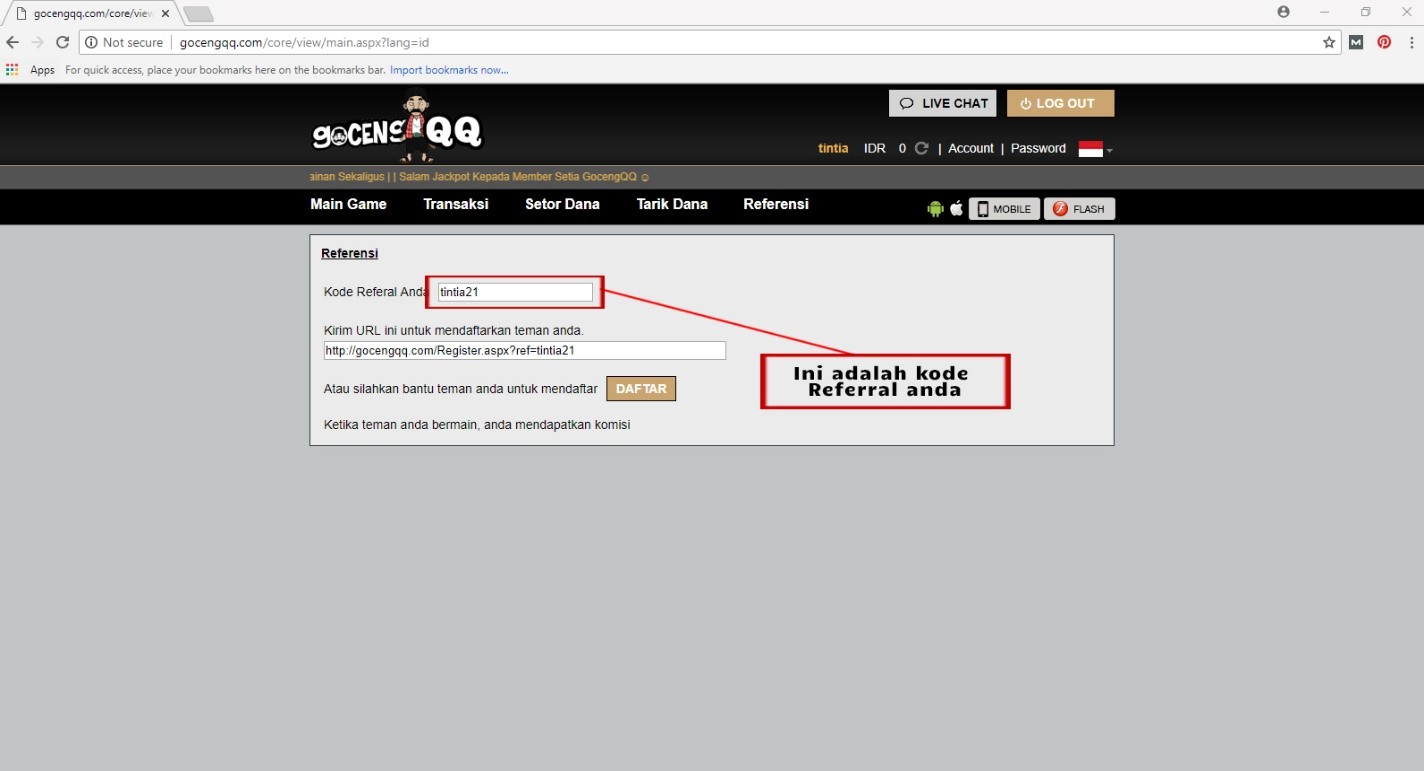
Task: Click the Apple iOS app icon
Action: [x=956, y=209]
